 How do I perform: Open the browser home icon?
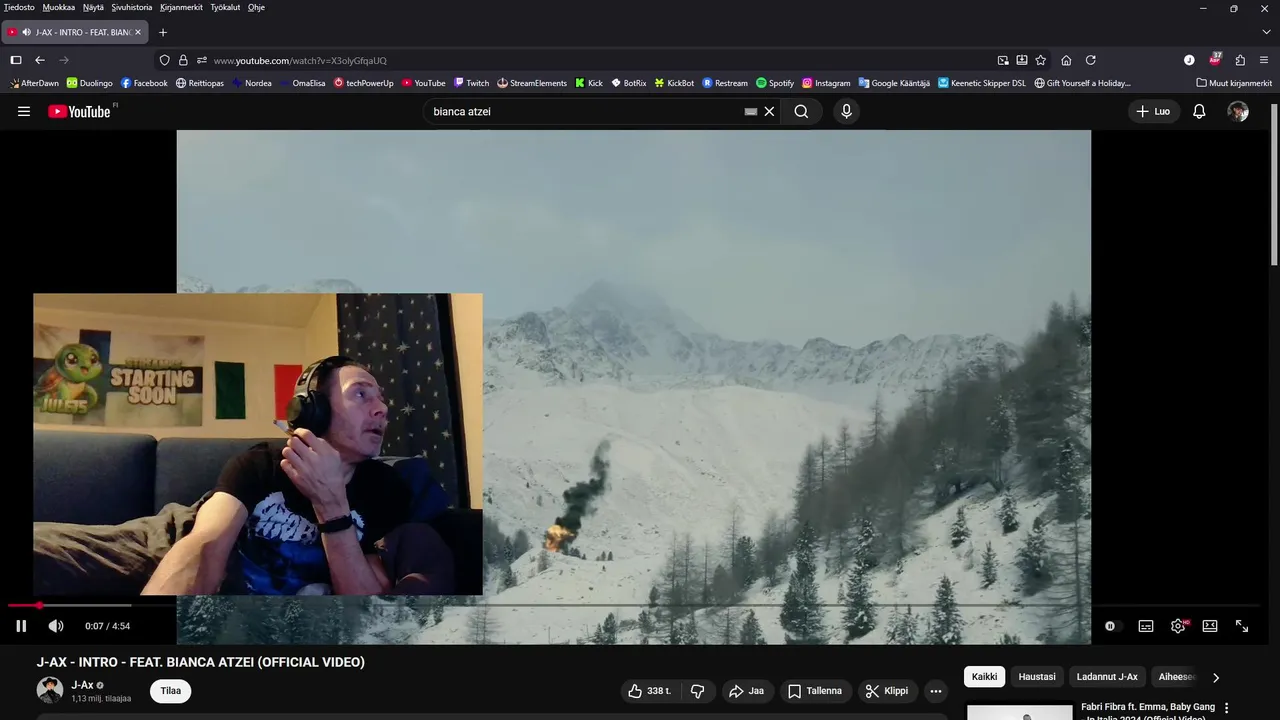click(x=1066, y=60)
